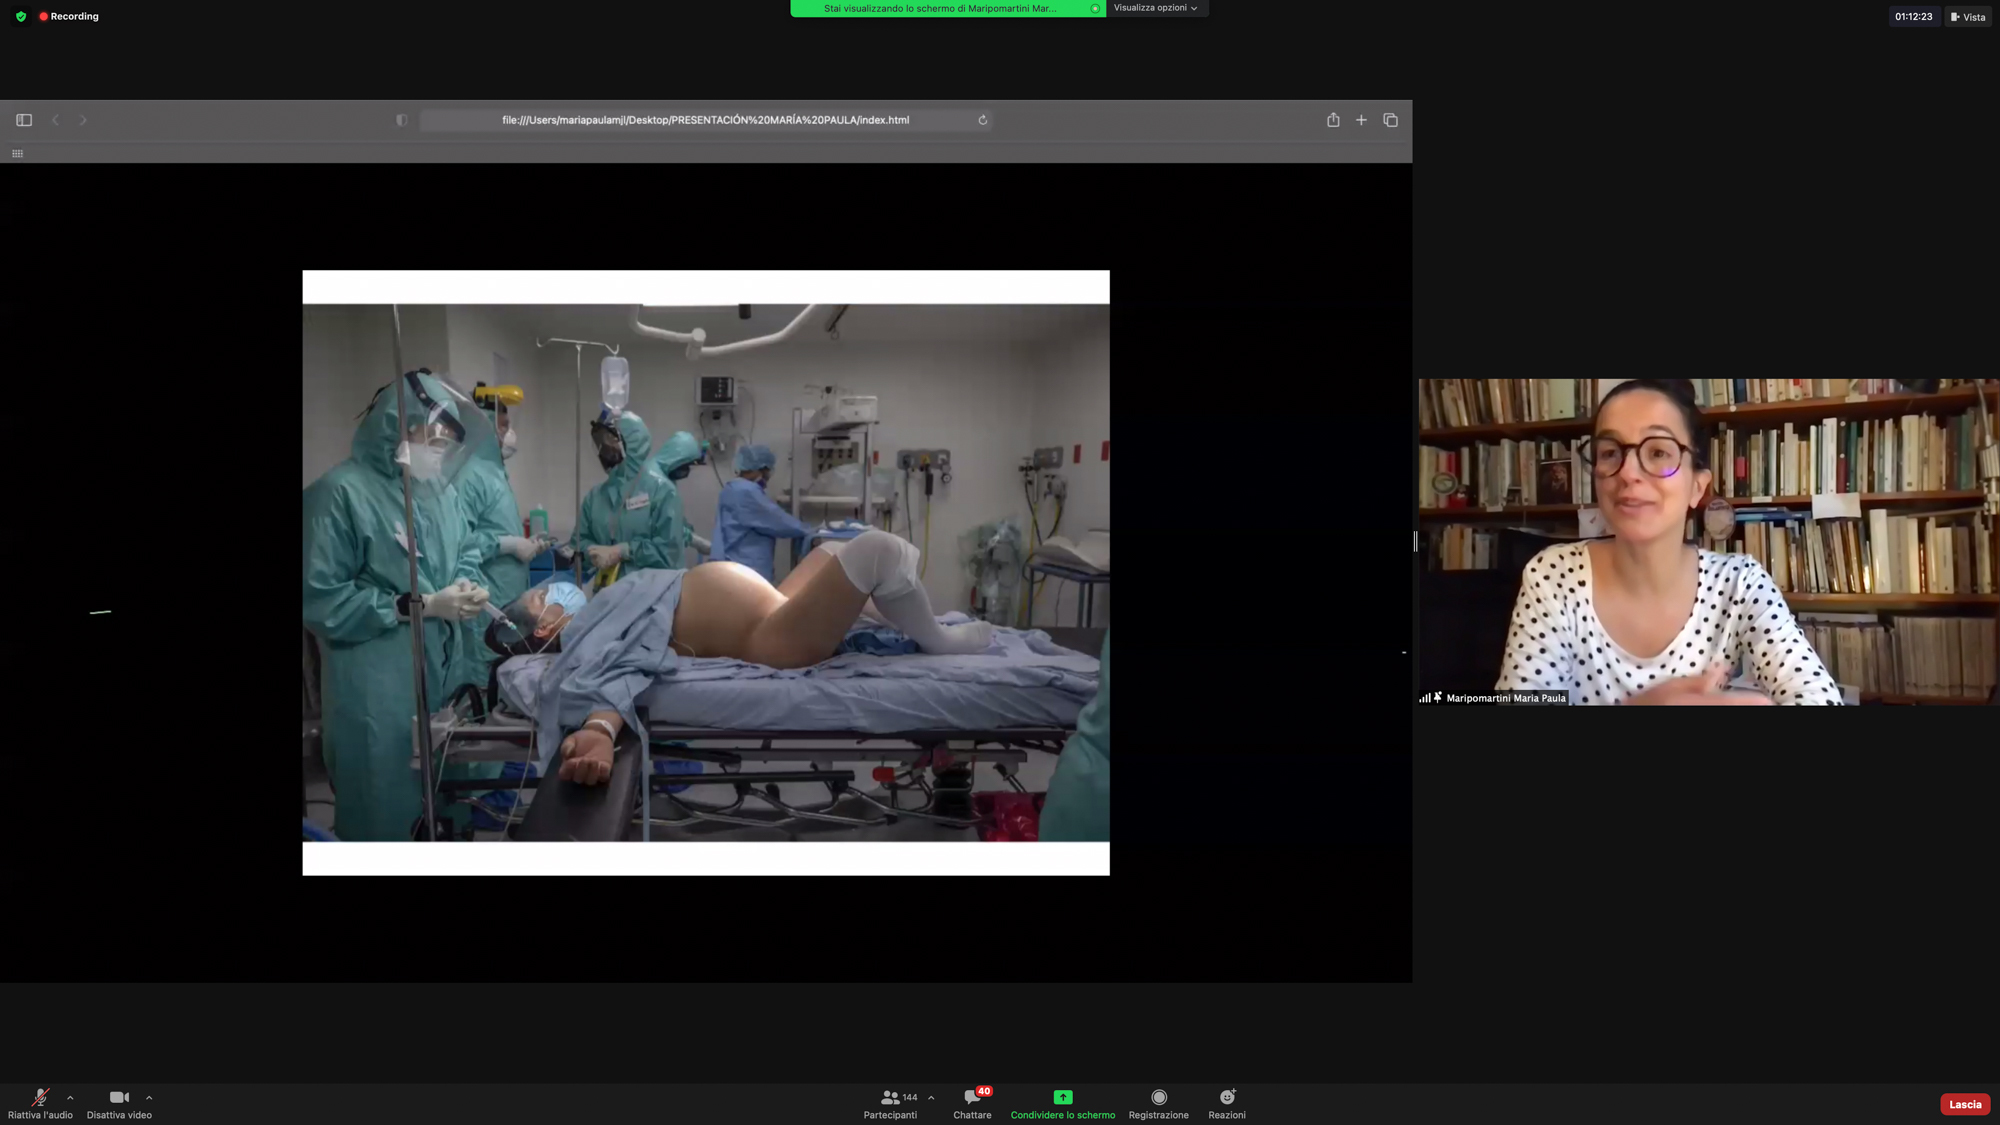Click Condividere lo schermo button
This screenshot has height=1125, width=2000.
click(x=1062, y=1104)
